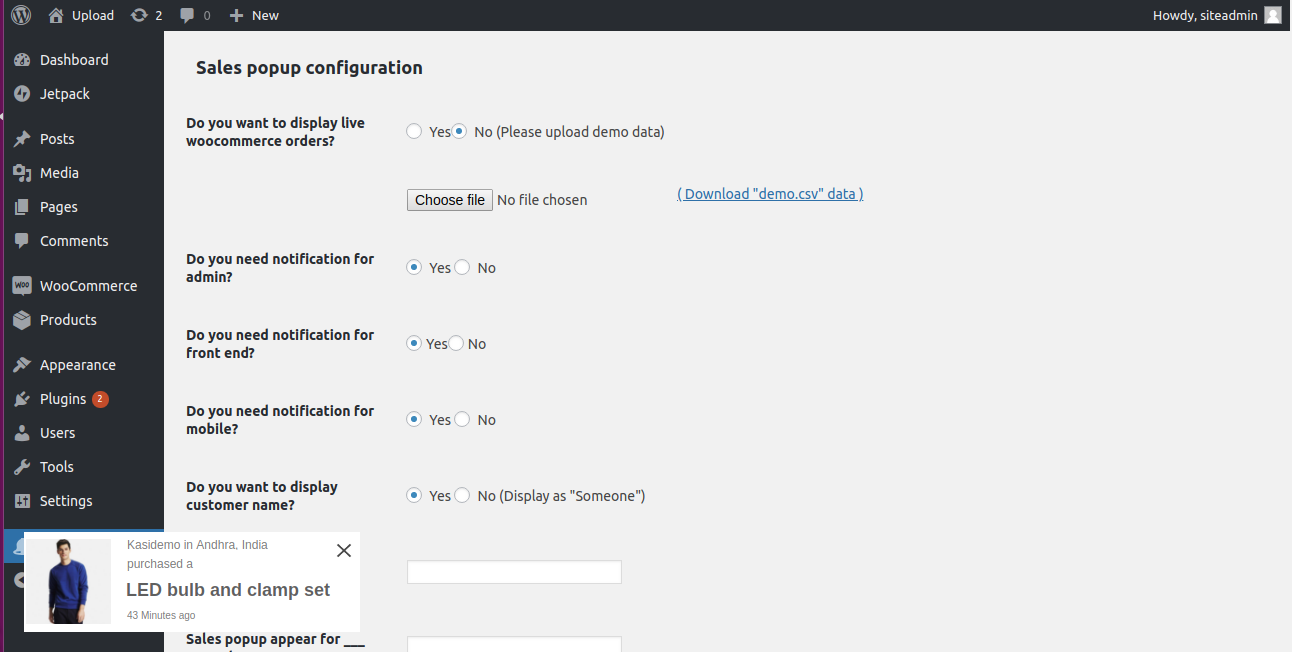Open Media menu item

[84, 173]
